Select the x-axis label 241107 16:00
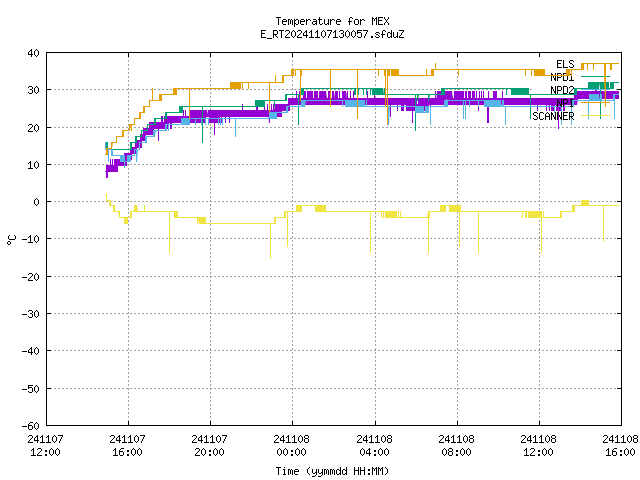This screenshot has height=480, width=640. [127, 446]
